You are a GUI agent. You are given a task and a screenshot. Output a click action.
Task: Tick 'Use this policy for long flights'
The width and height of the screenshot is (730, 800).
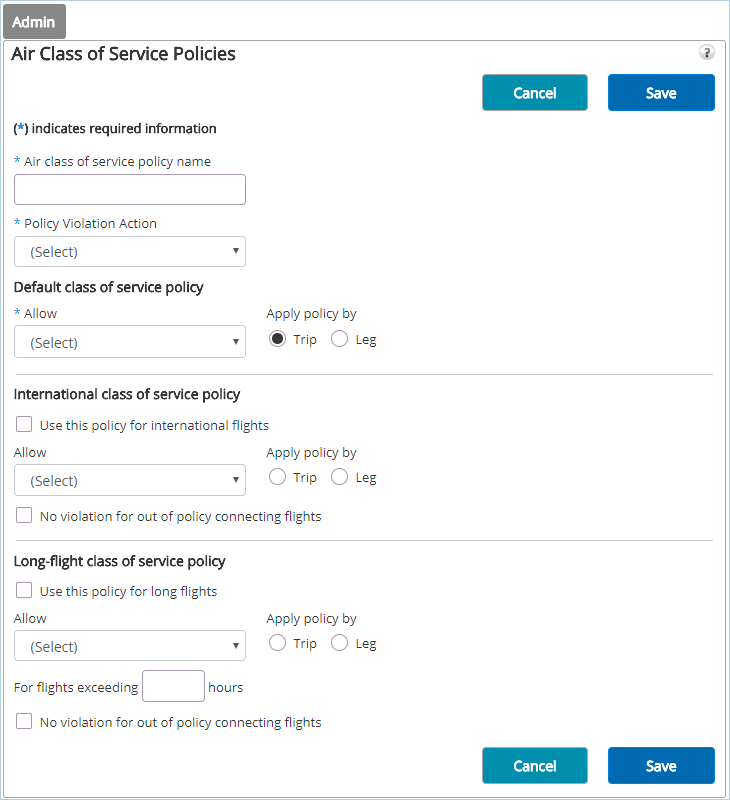[24, 591]
